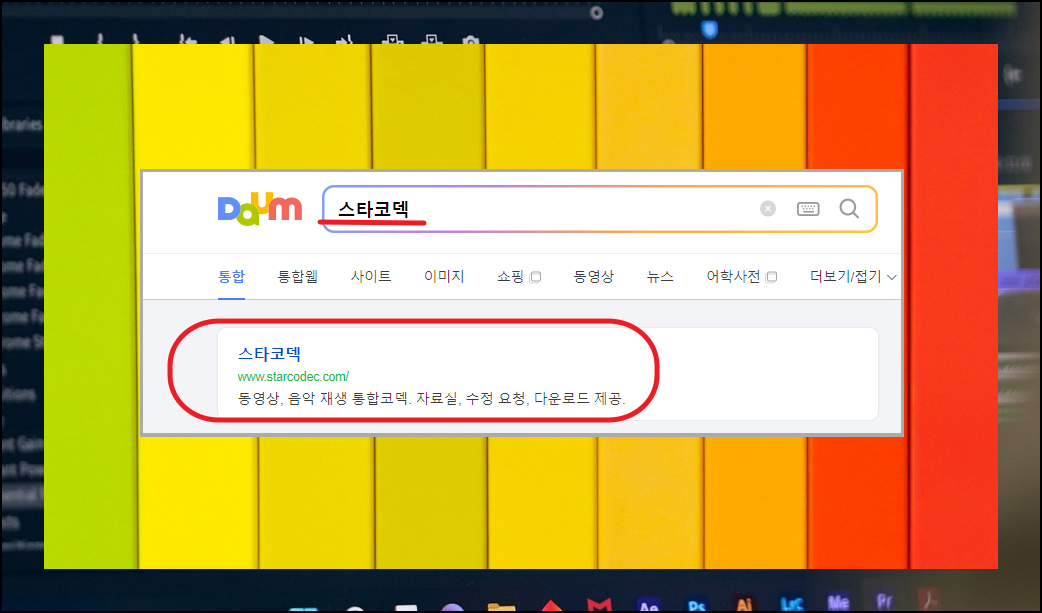Open the virtual keyboard icon in search bar
This screenshot has width=1042, height=613.
pyautogui.click(x=808, y=209)
